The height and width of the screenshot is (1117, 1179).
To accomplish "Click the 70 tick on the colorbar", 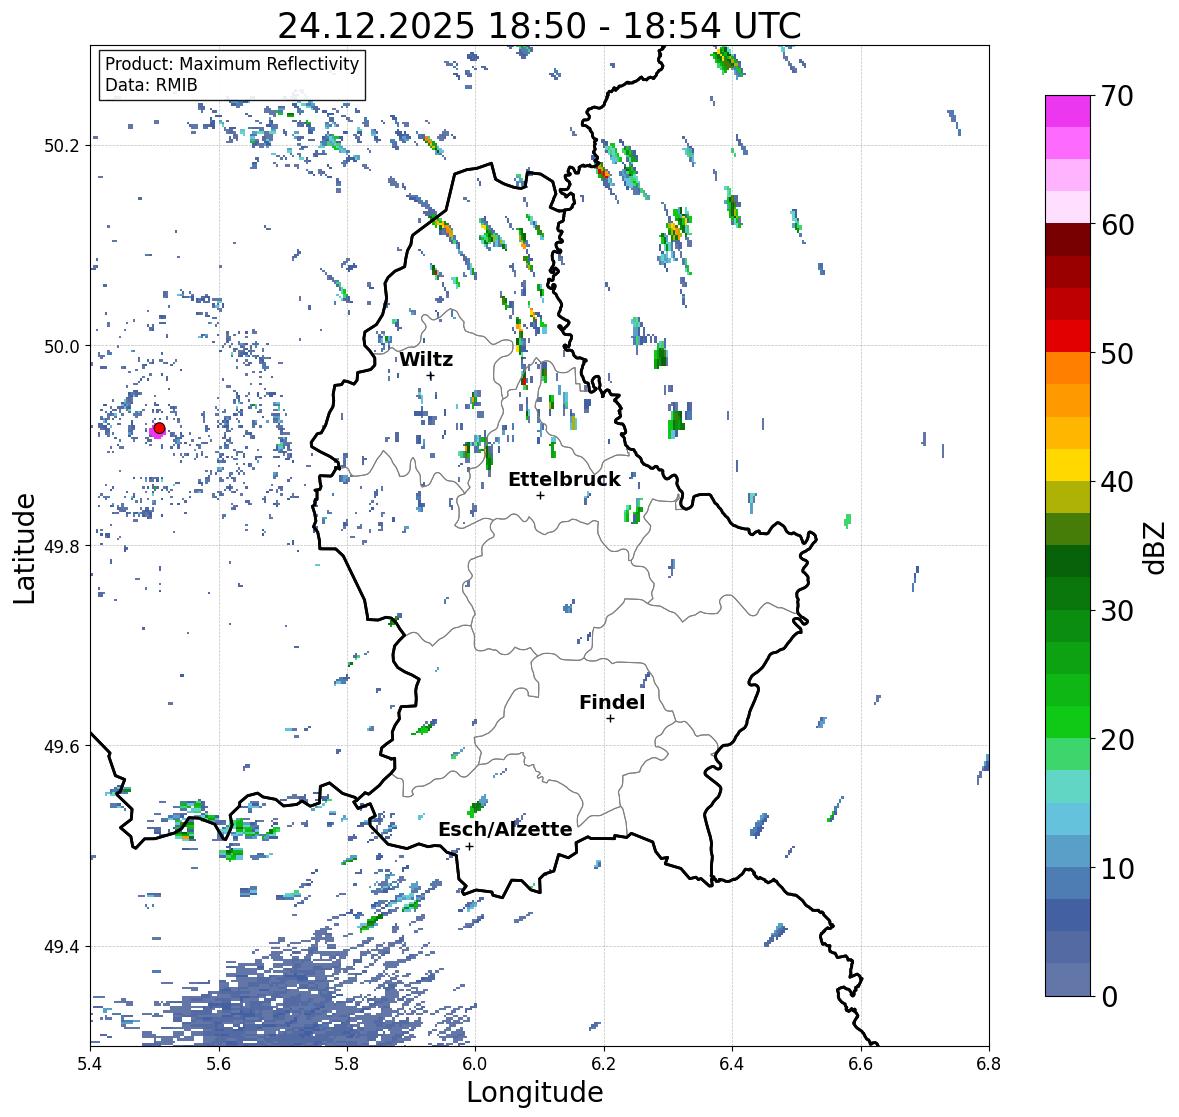I will [1116, 96].
